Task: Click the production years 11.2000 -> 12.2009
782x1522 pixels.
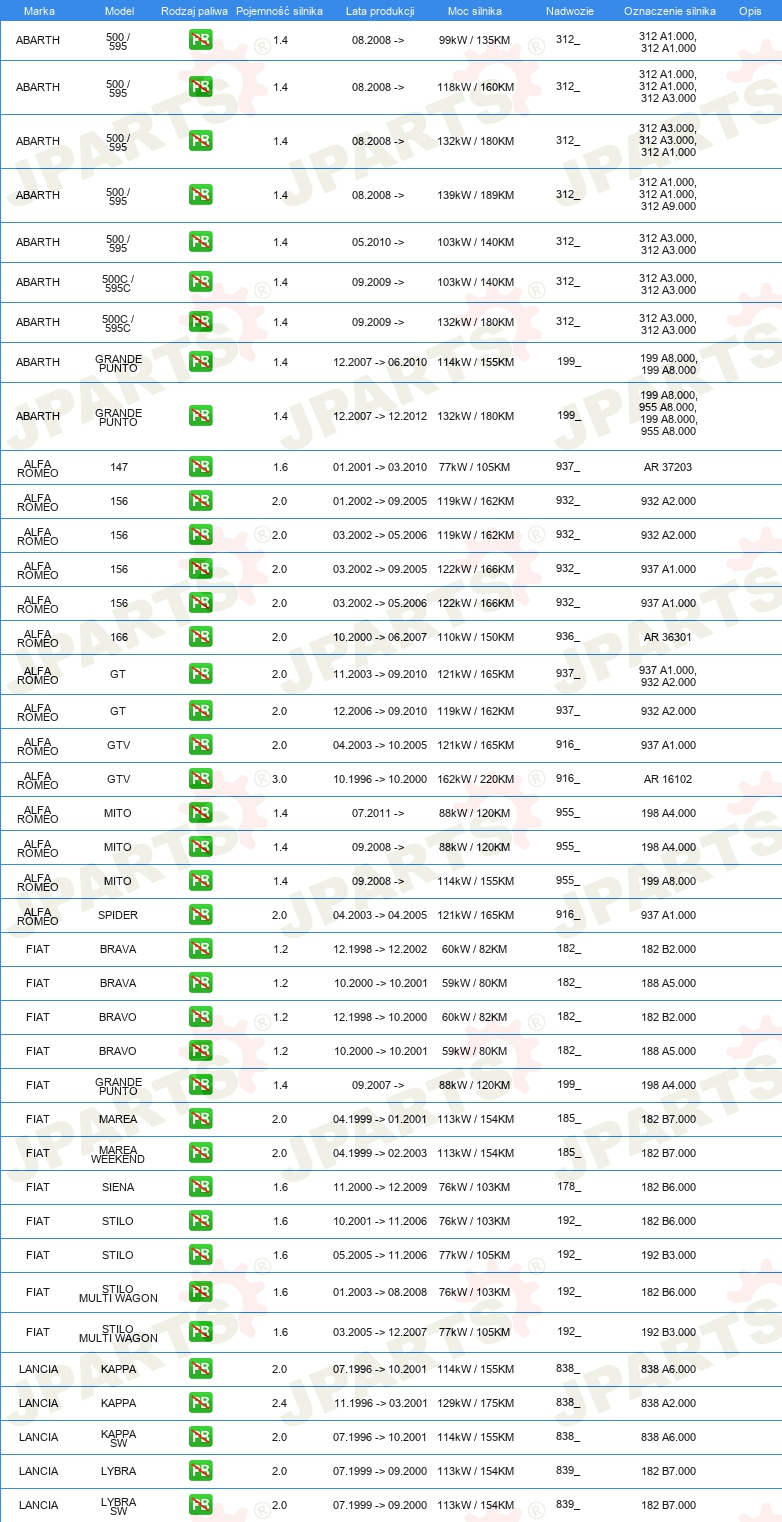Action: (x=380, y=1187)
